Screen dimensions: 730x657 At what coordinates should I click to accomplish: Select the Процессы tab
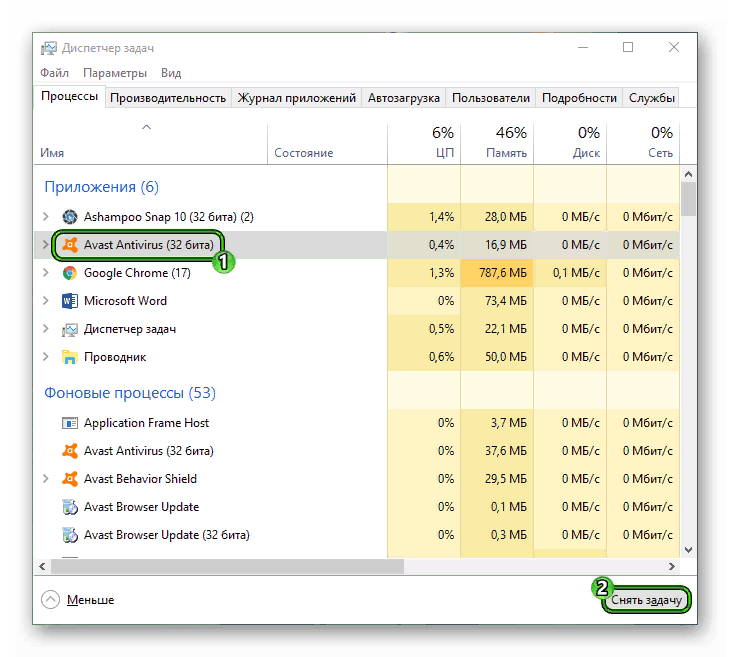point(69,96)
